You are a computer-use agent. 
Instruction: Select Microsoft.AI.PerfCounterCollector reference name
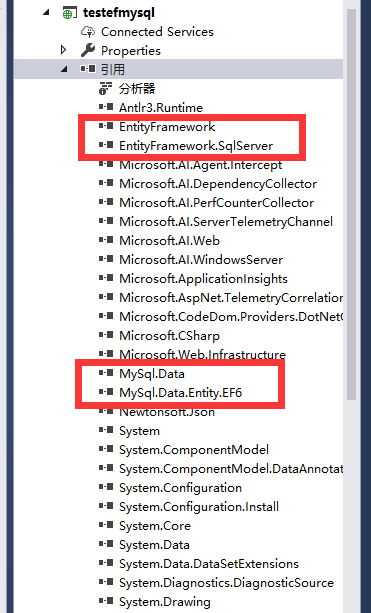[x=216, y=203]
